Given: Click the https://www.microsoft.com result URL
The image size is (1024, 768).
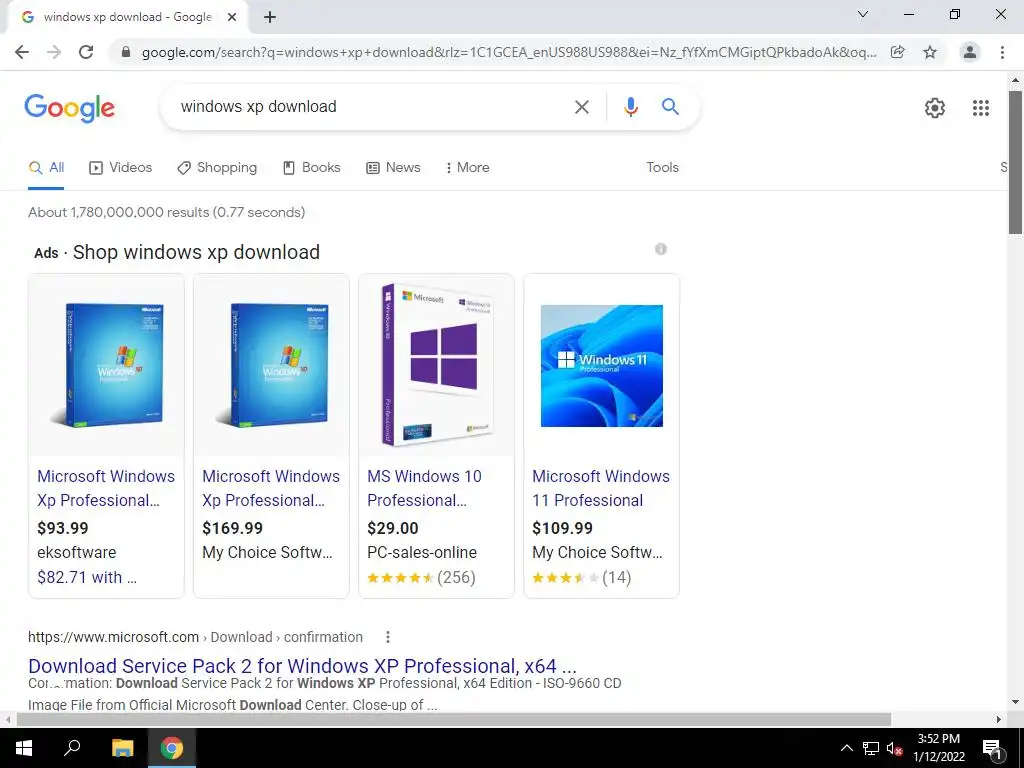Looking at the screenshot, I should click(x=114, y=637).
